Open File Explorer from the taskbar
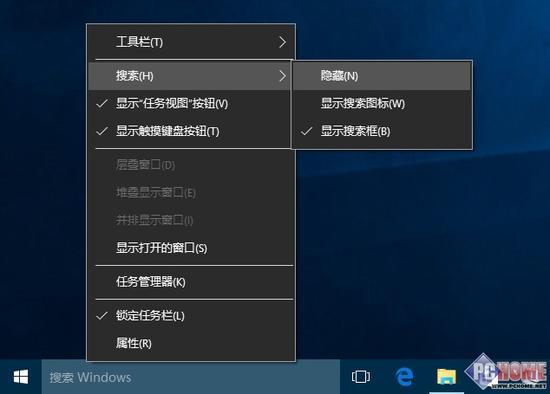550x394 pixels. (x=446, y=377)
